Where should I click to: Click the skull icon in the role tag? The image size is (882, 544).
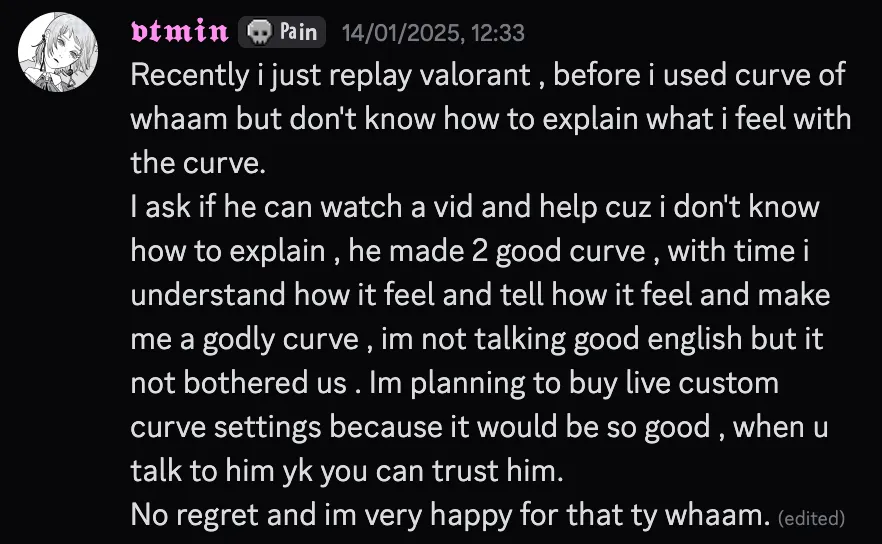[257, 32]
